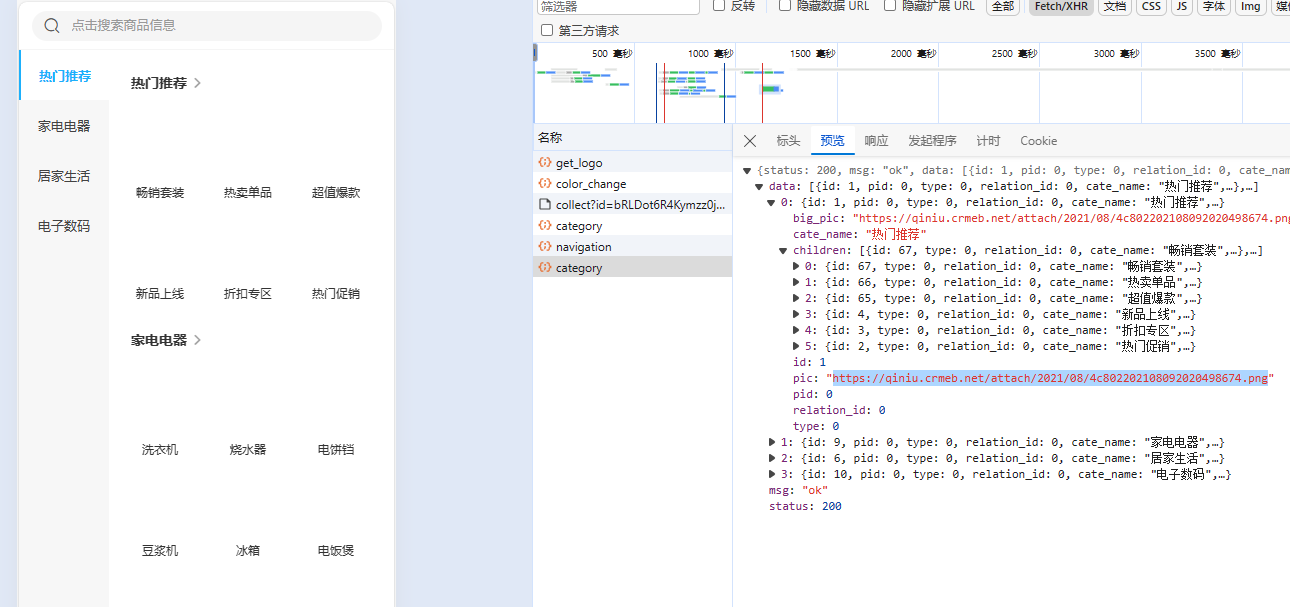1290x607 pixels.
Task: Check the 第三方请求 checkbox
Action: (547, 30)
